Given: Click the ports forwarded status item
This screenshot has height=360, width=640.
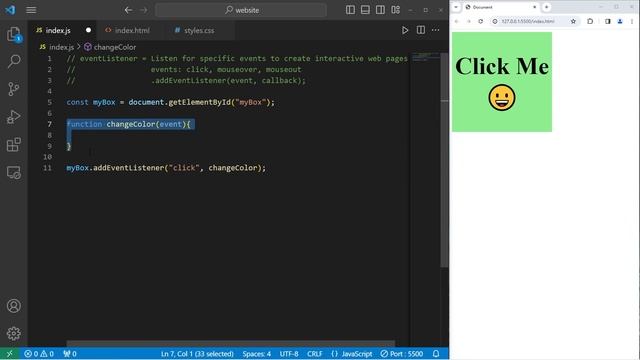Looking at the screenshot, I should [70, 353].
